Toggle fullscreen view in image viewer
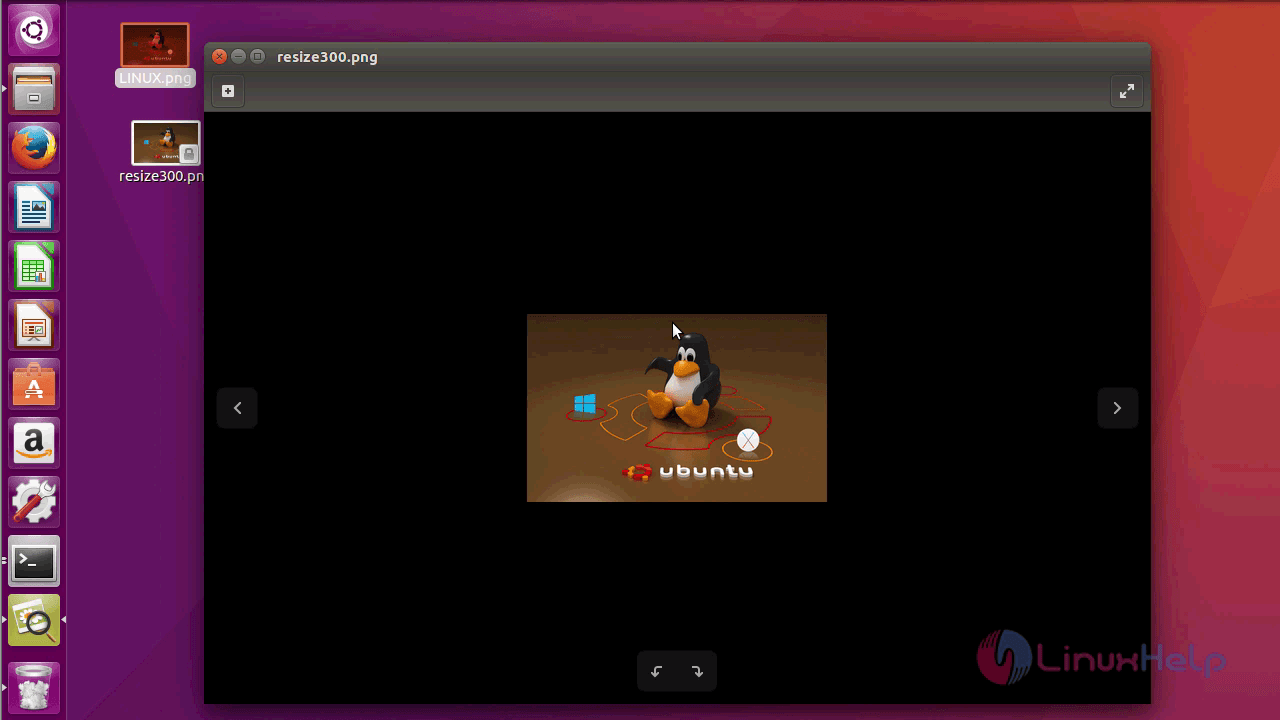Screen dimensions: 1280x720 pyautogui.click(x=1127, y=91)
